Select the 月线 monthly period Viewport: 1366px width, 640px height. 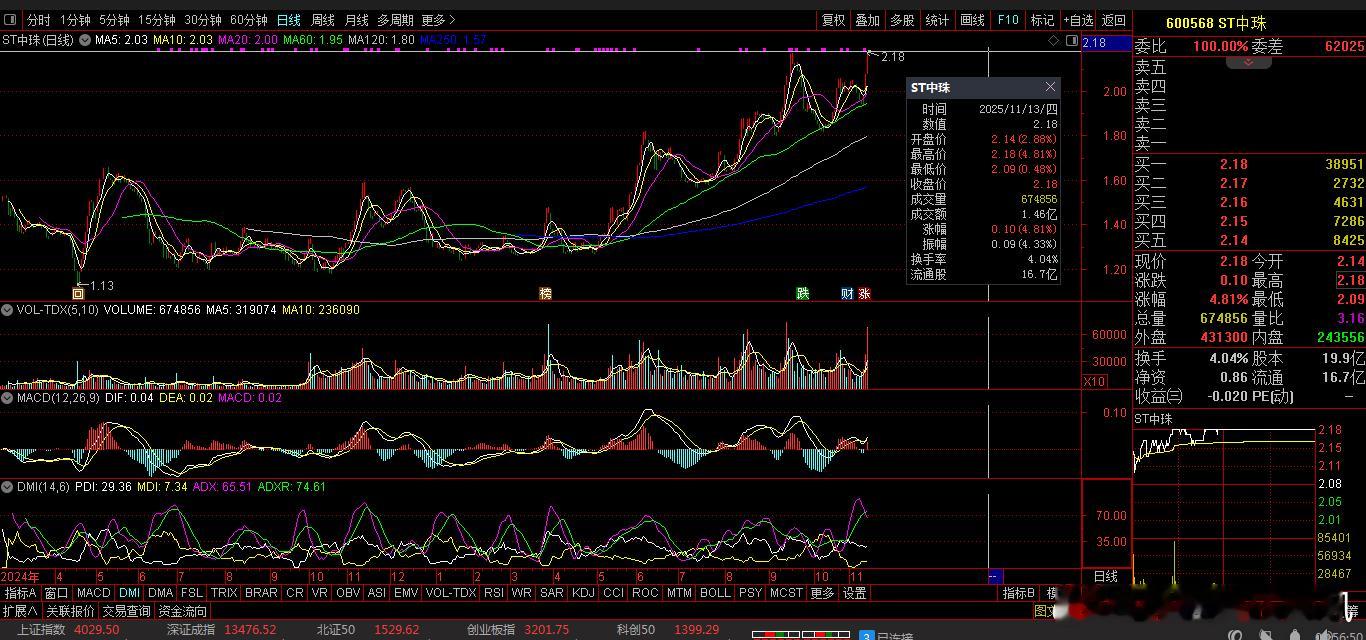tap(357, 20)
